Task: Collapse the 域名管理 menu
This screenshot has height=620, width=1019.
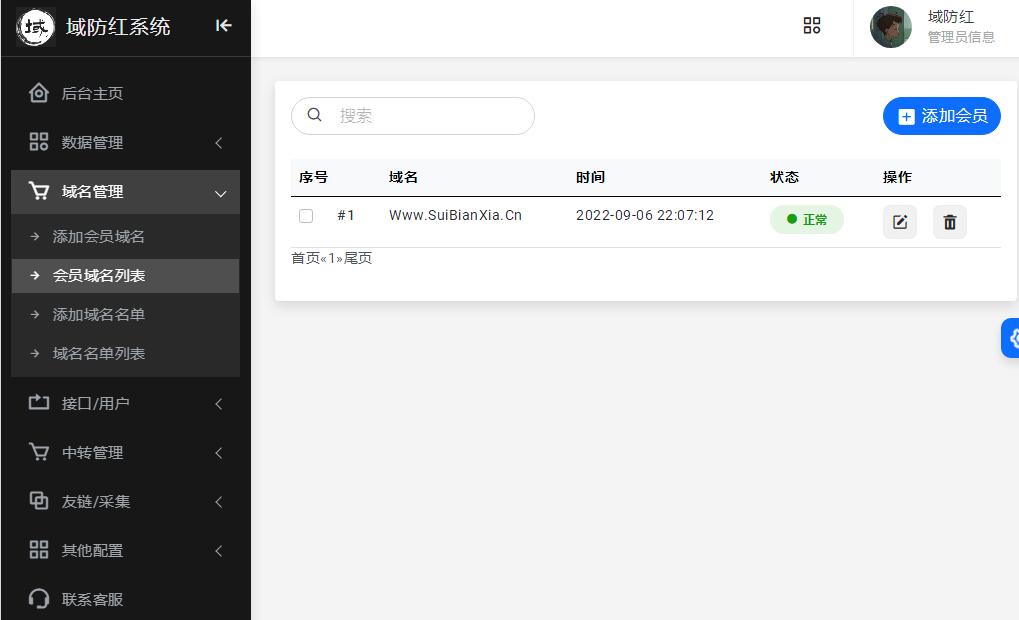Action: click(x=125, y=192)
